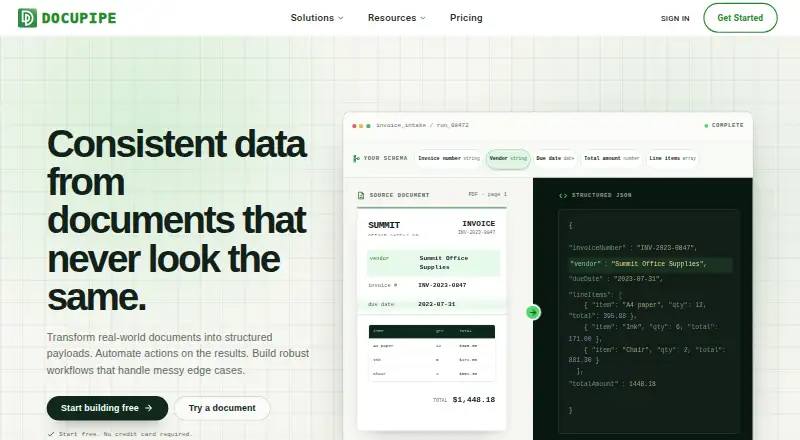Click the PDF - page 1 label
800x440 pixels.
(488, 194)
